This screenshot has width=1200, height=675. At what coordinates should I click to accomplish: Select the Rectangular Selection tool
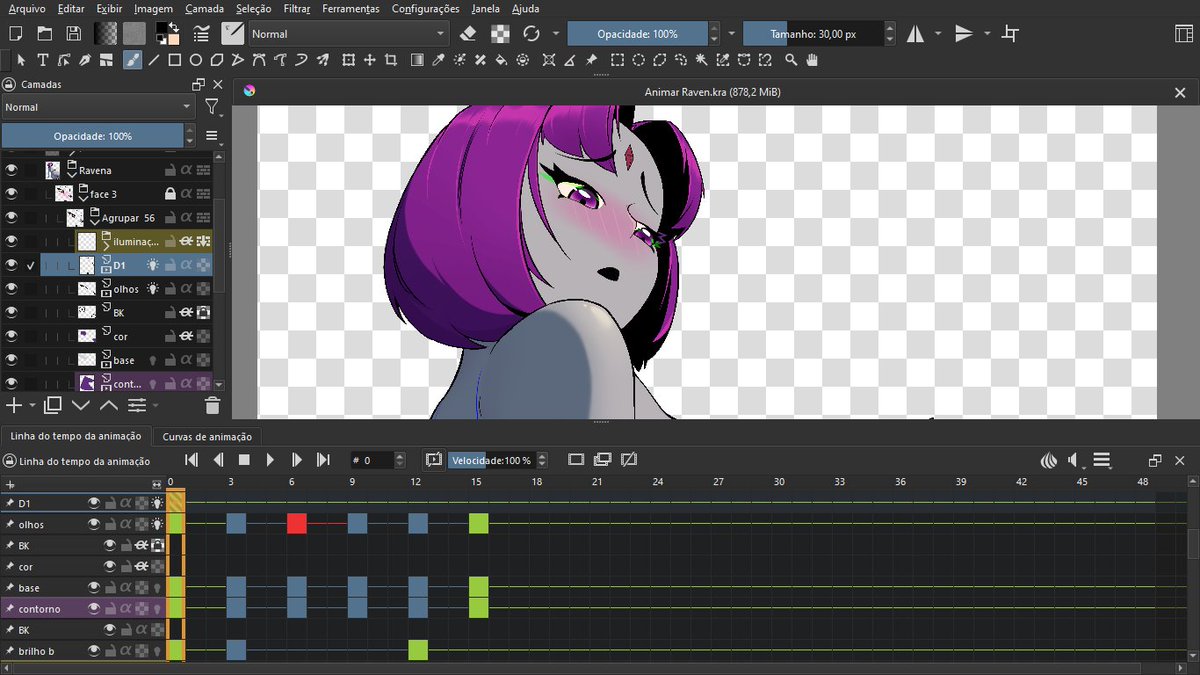click(618, 60)
